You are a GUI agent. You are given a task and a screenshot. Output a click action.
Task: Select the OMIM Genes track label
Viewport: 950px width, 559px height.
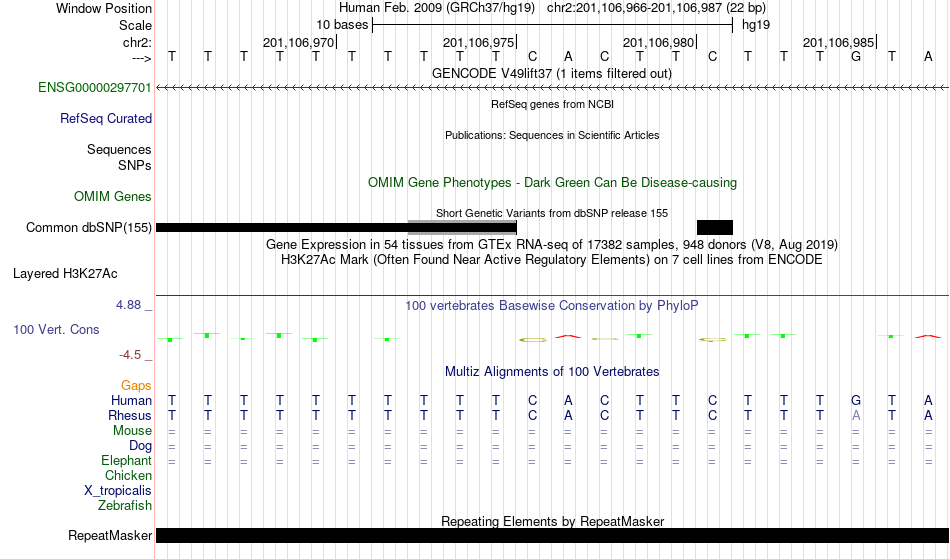[113, 197]
